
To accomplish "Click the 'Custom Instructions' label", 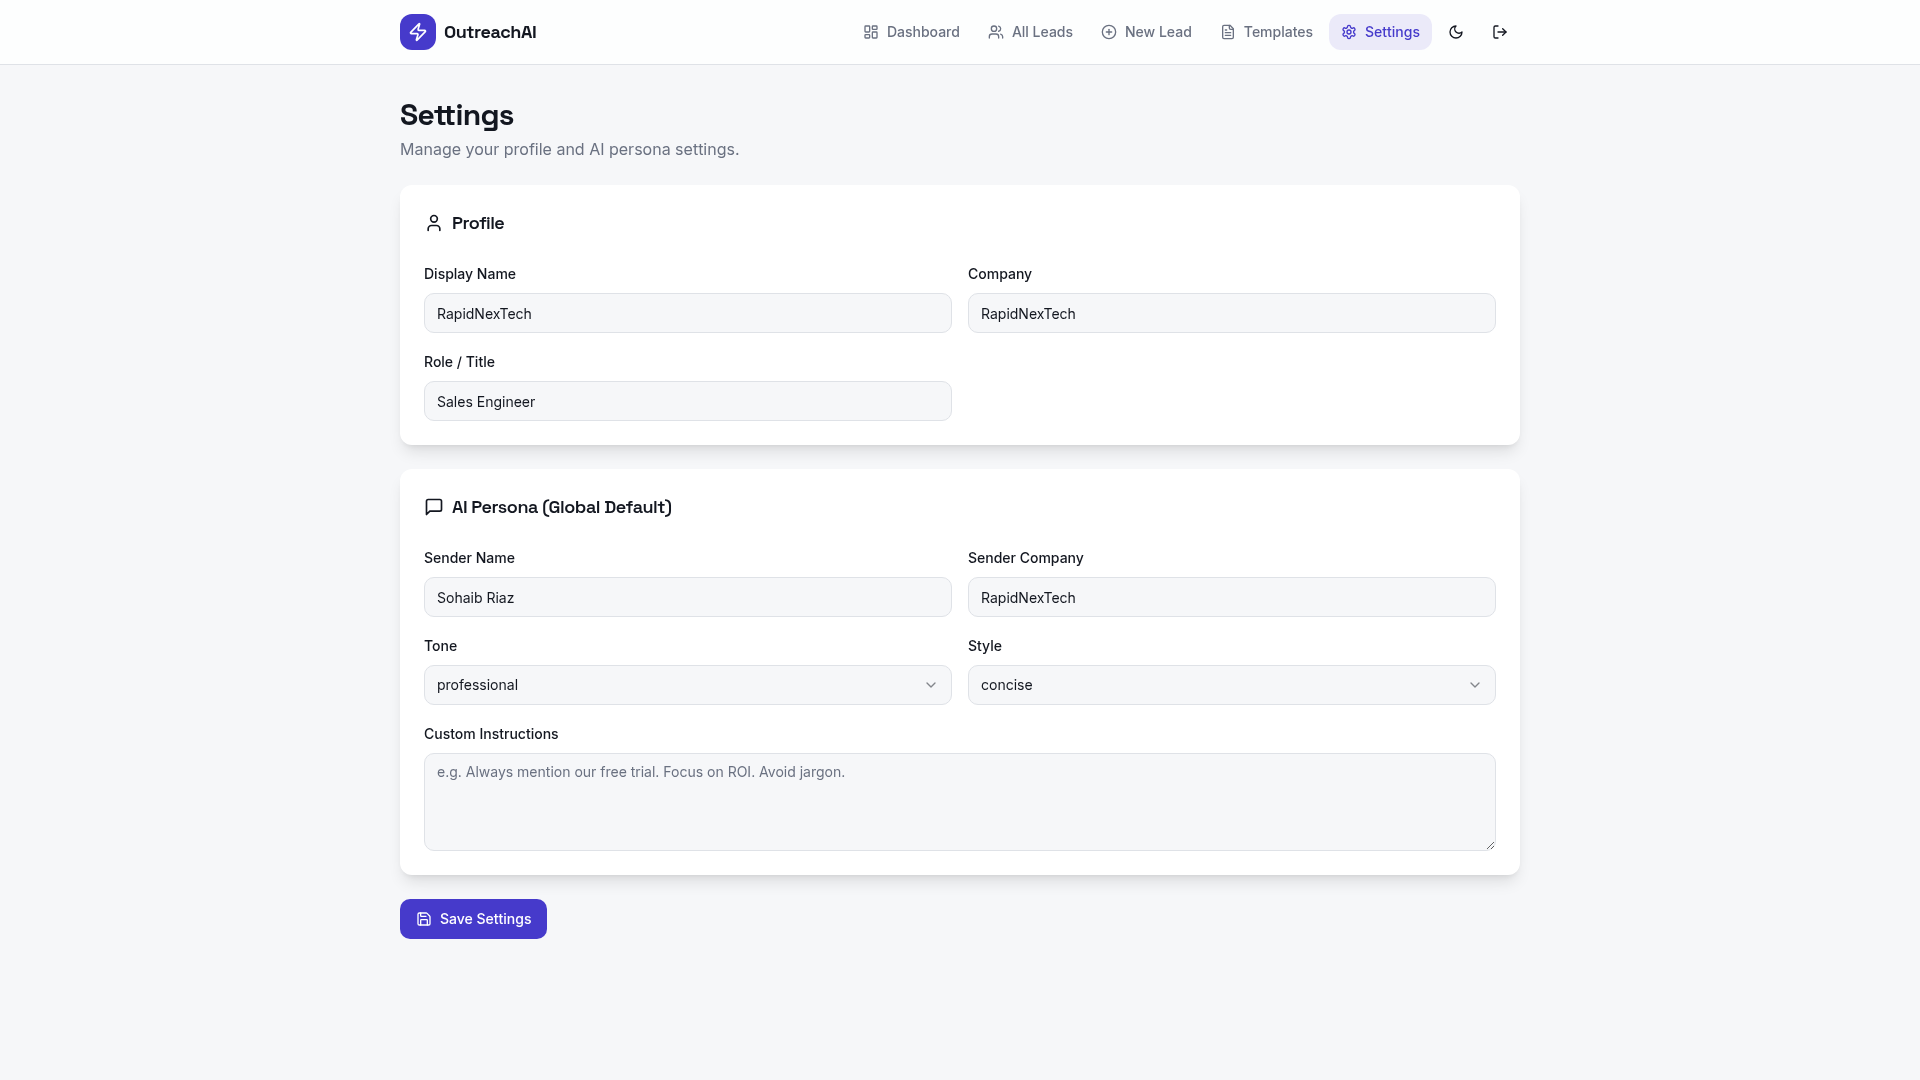I will click(x=491, y=734).
